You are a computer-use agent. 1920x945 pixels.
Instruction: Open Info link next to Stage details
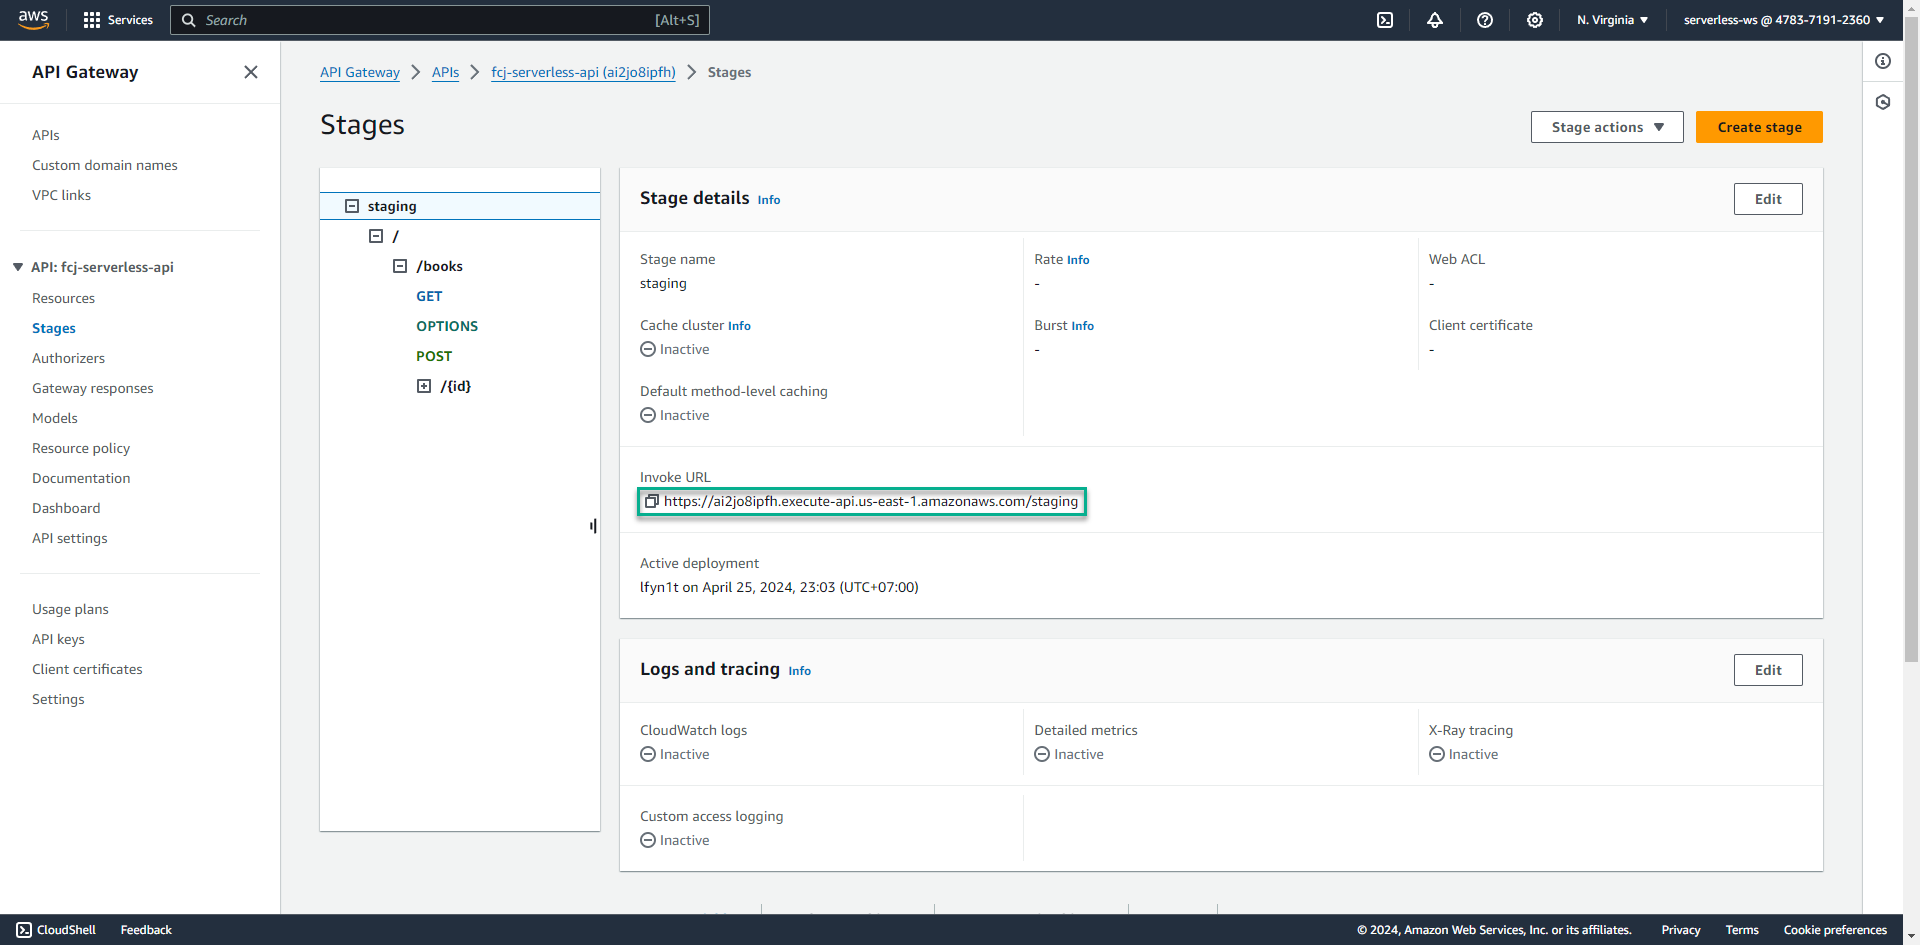(769, 200)
